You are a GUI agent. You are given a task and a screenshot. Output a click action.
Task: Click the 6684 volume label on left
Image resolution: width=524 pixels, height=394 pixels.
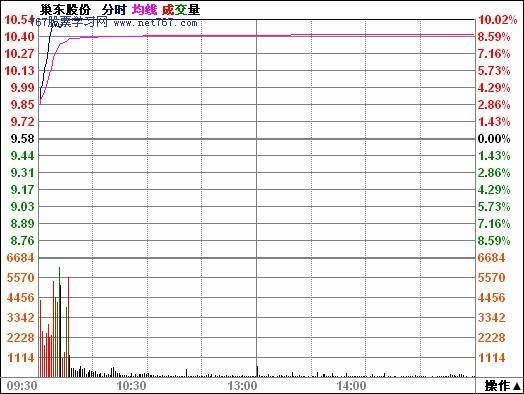20,258
